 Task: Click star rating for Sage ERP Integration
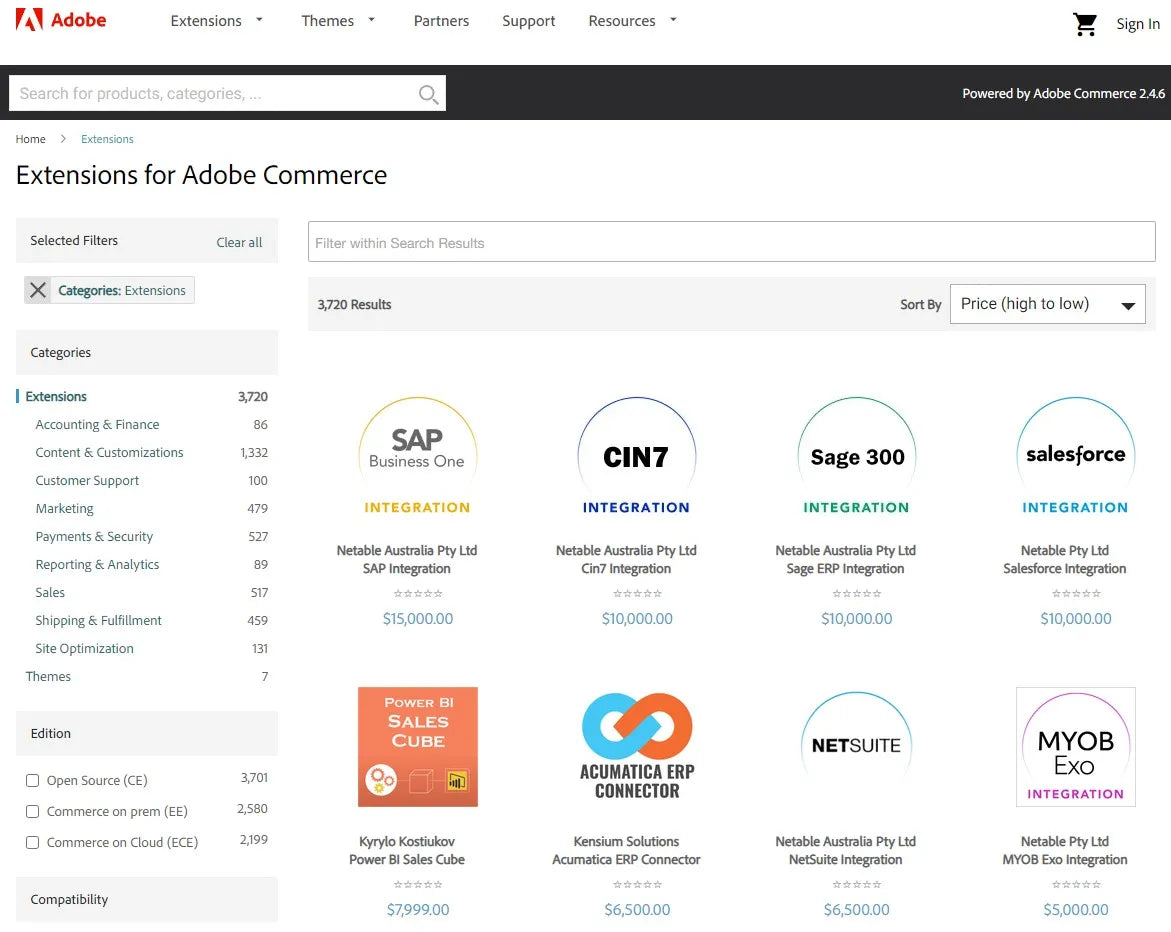tap(857, 594)
